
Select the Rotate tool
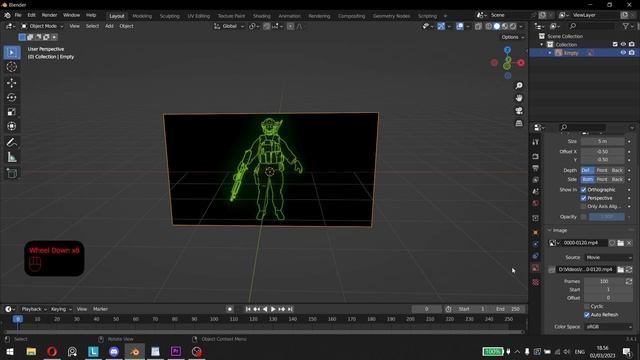pyautogui.click(x=12, y=98)
